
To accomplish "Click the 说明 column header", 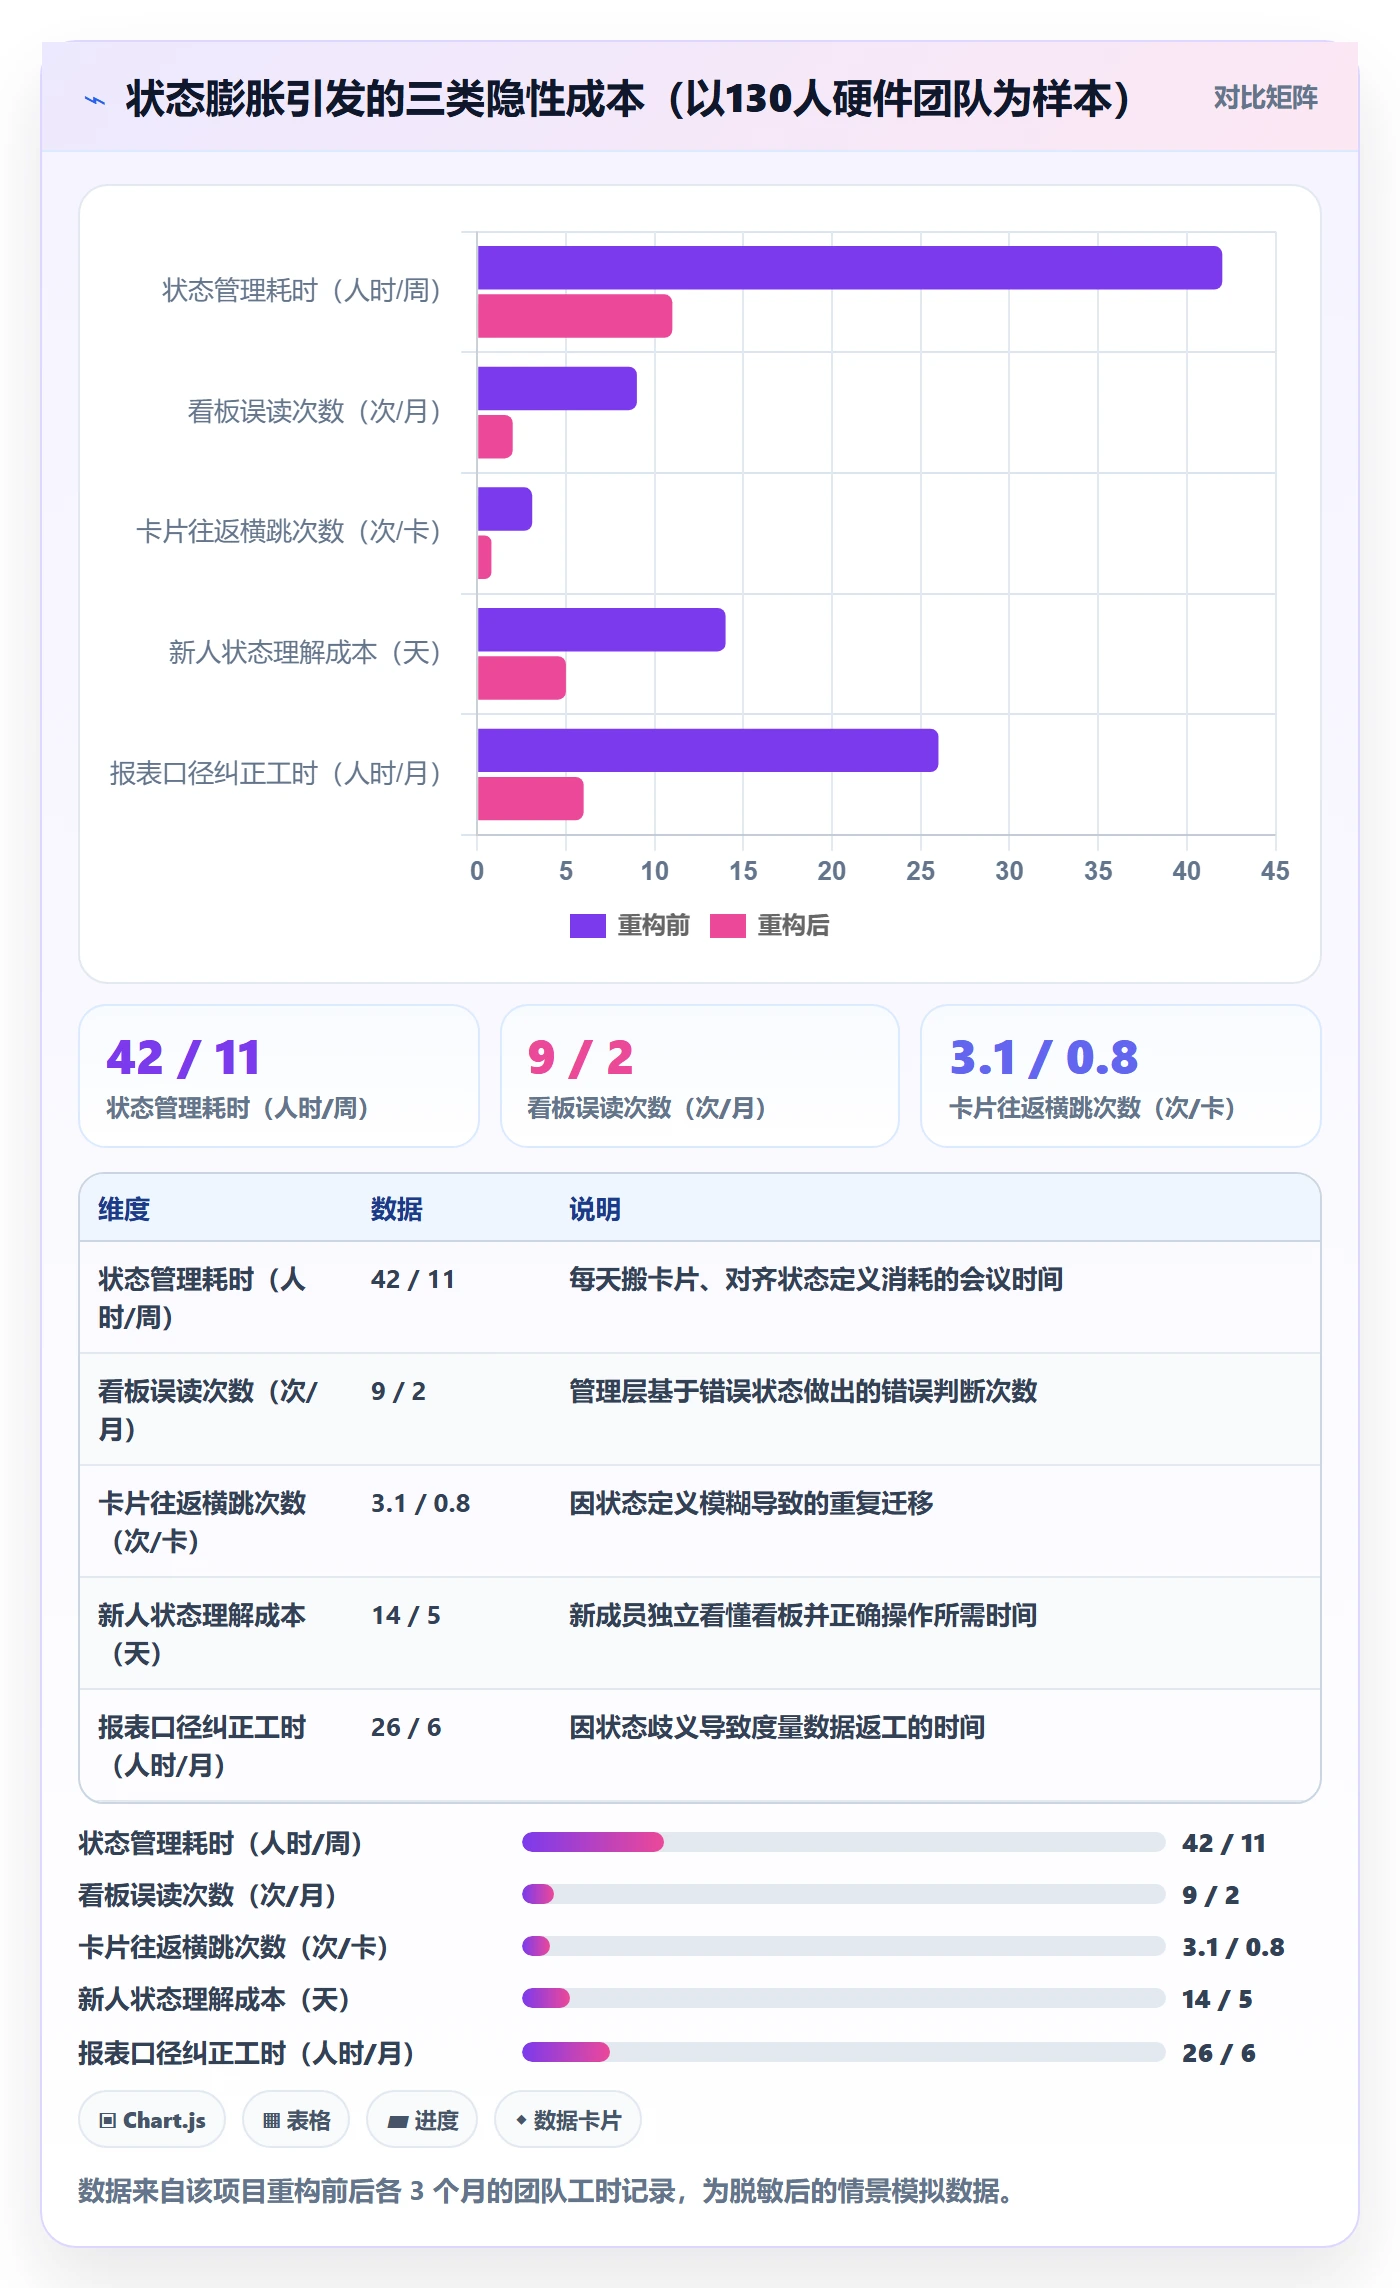I will click(x=595, y=1209).
